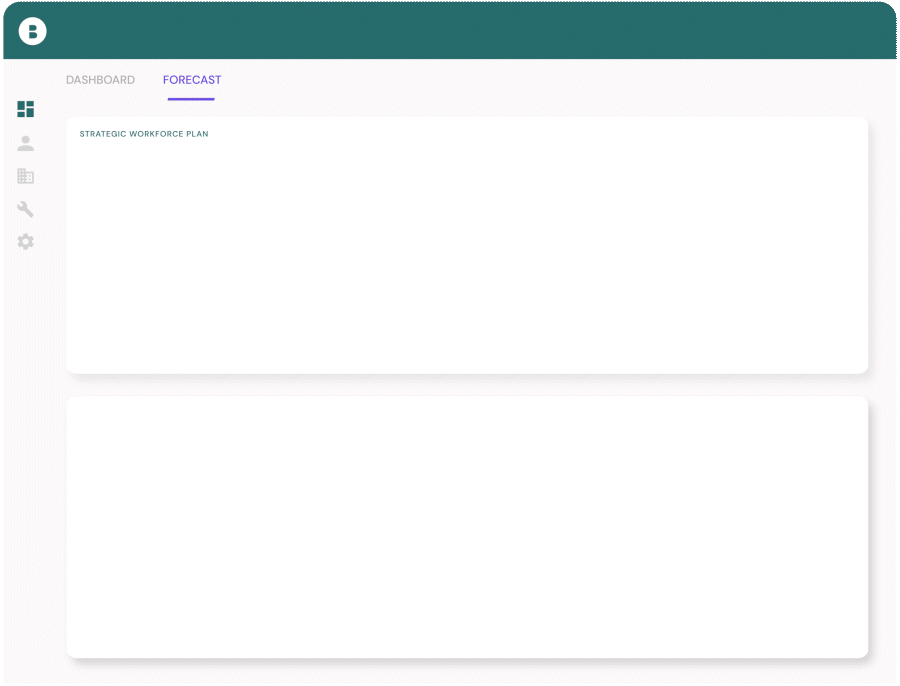Select the person profile icon in sidebar
900x686 pixels.
pyautogui.click(x=26, y=143)
